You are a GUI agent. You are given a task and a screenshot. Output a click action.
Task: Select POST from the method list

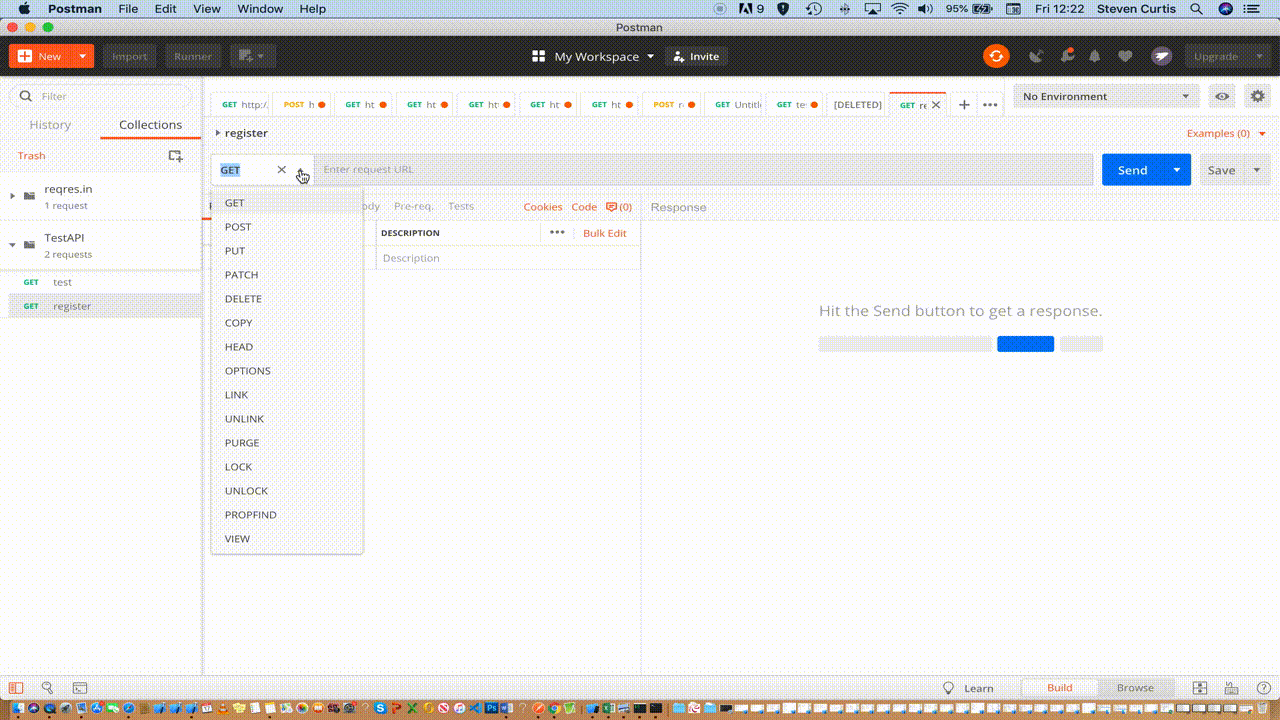(287, 227)
